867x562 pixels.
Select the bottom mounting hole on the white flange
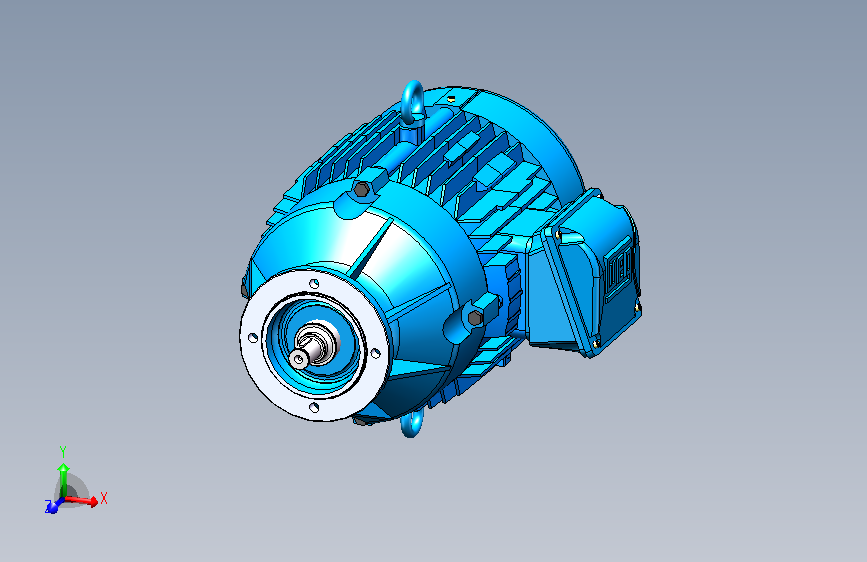[x=314, y=408]
